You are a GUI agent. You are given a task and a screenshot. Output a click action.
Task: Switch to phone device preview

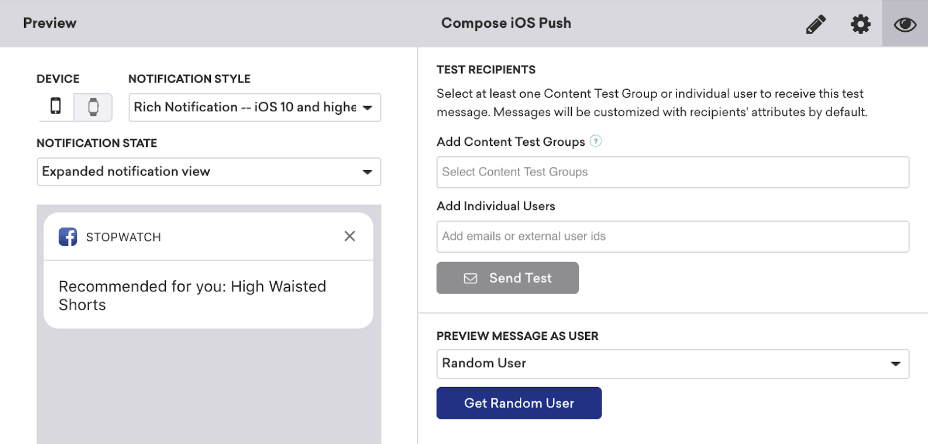(x=55, y=107)
